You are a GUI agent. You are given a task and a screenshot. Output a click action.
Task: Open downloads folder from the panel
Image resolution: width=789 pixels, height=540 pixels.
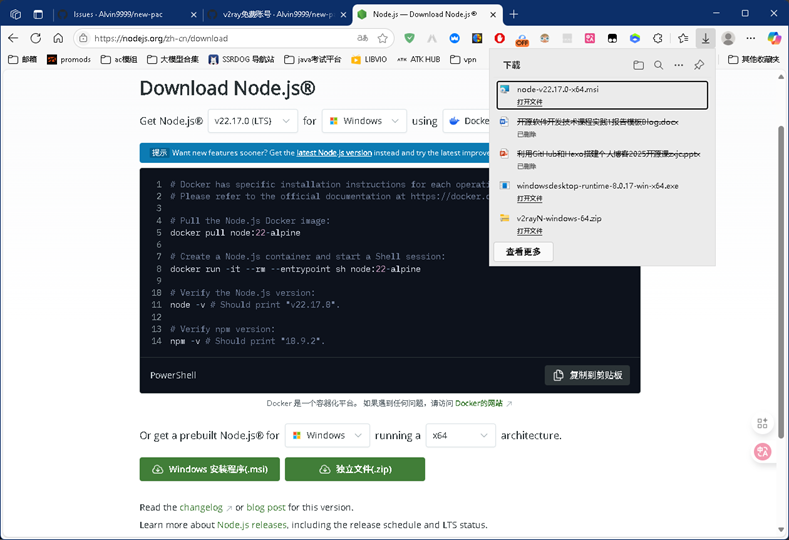pos(639,65)
